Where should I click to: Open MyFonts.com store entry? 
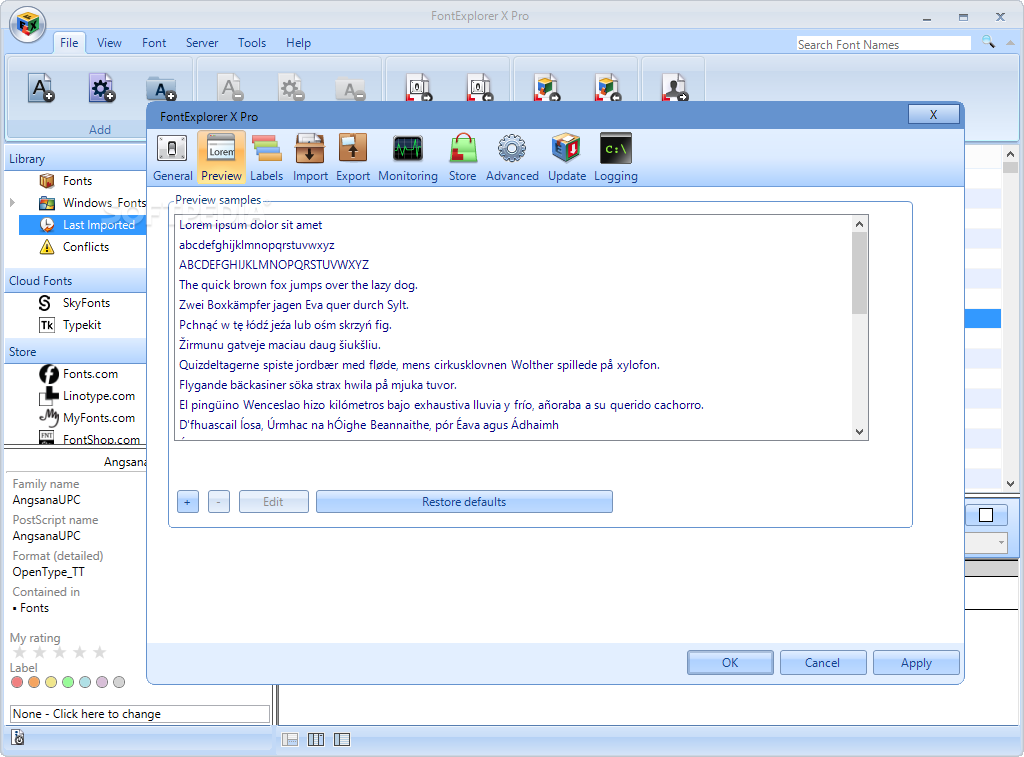pos(99,418)
